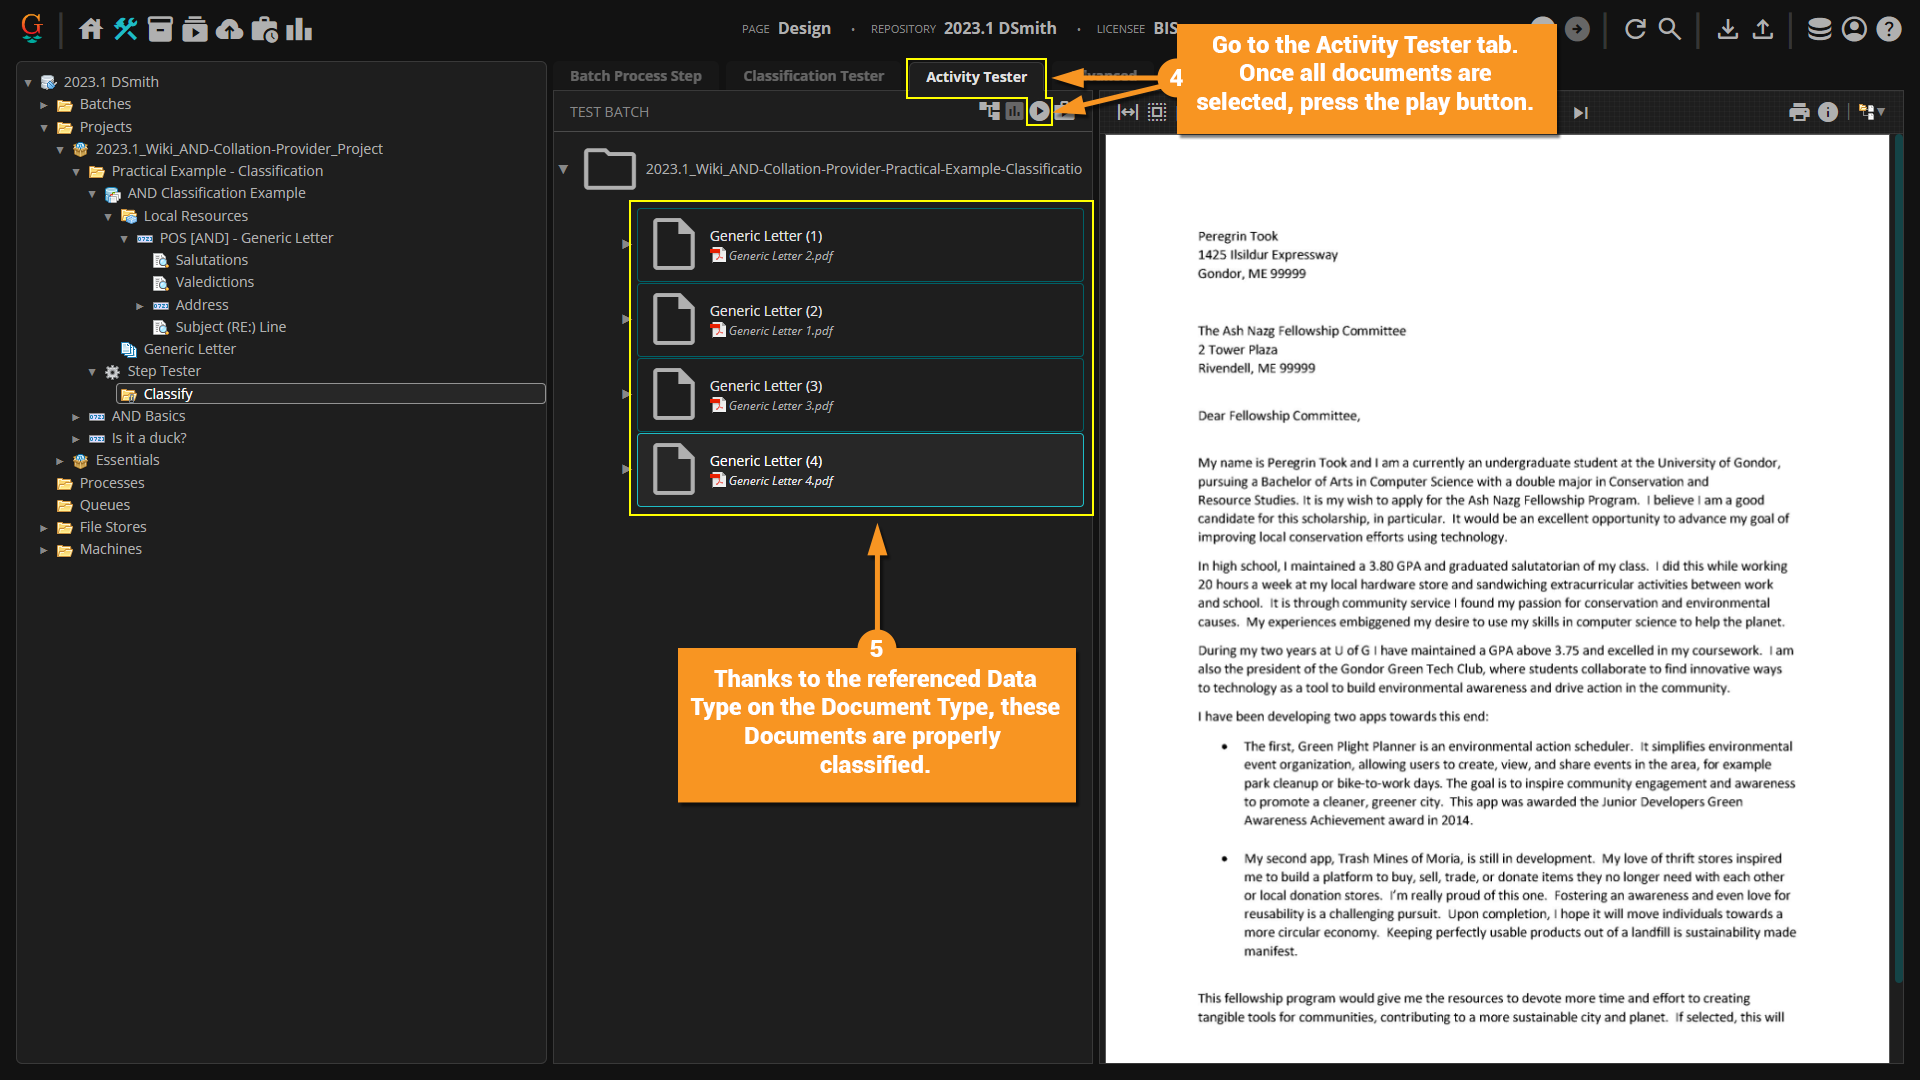This screenshot has height=1080, width=1920.
Task: Open the bar chart Stats icon
Action: pyautogui.click(x=299, y=29)
